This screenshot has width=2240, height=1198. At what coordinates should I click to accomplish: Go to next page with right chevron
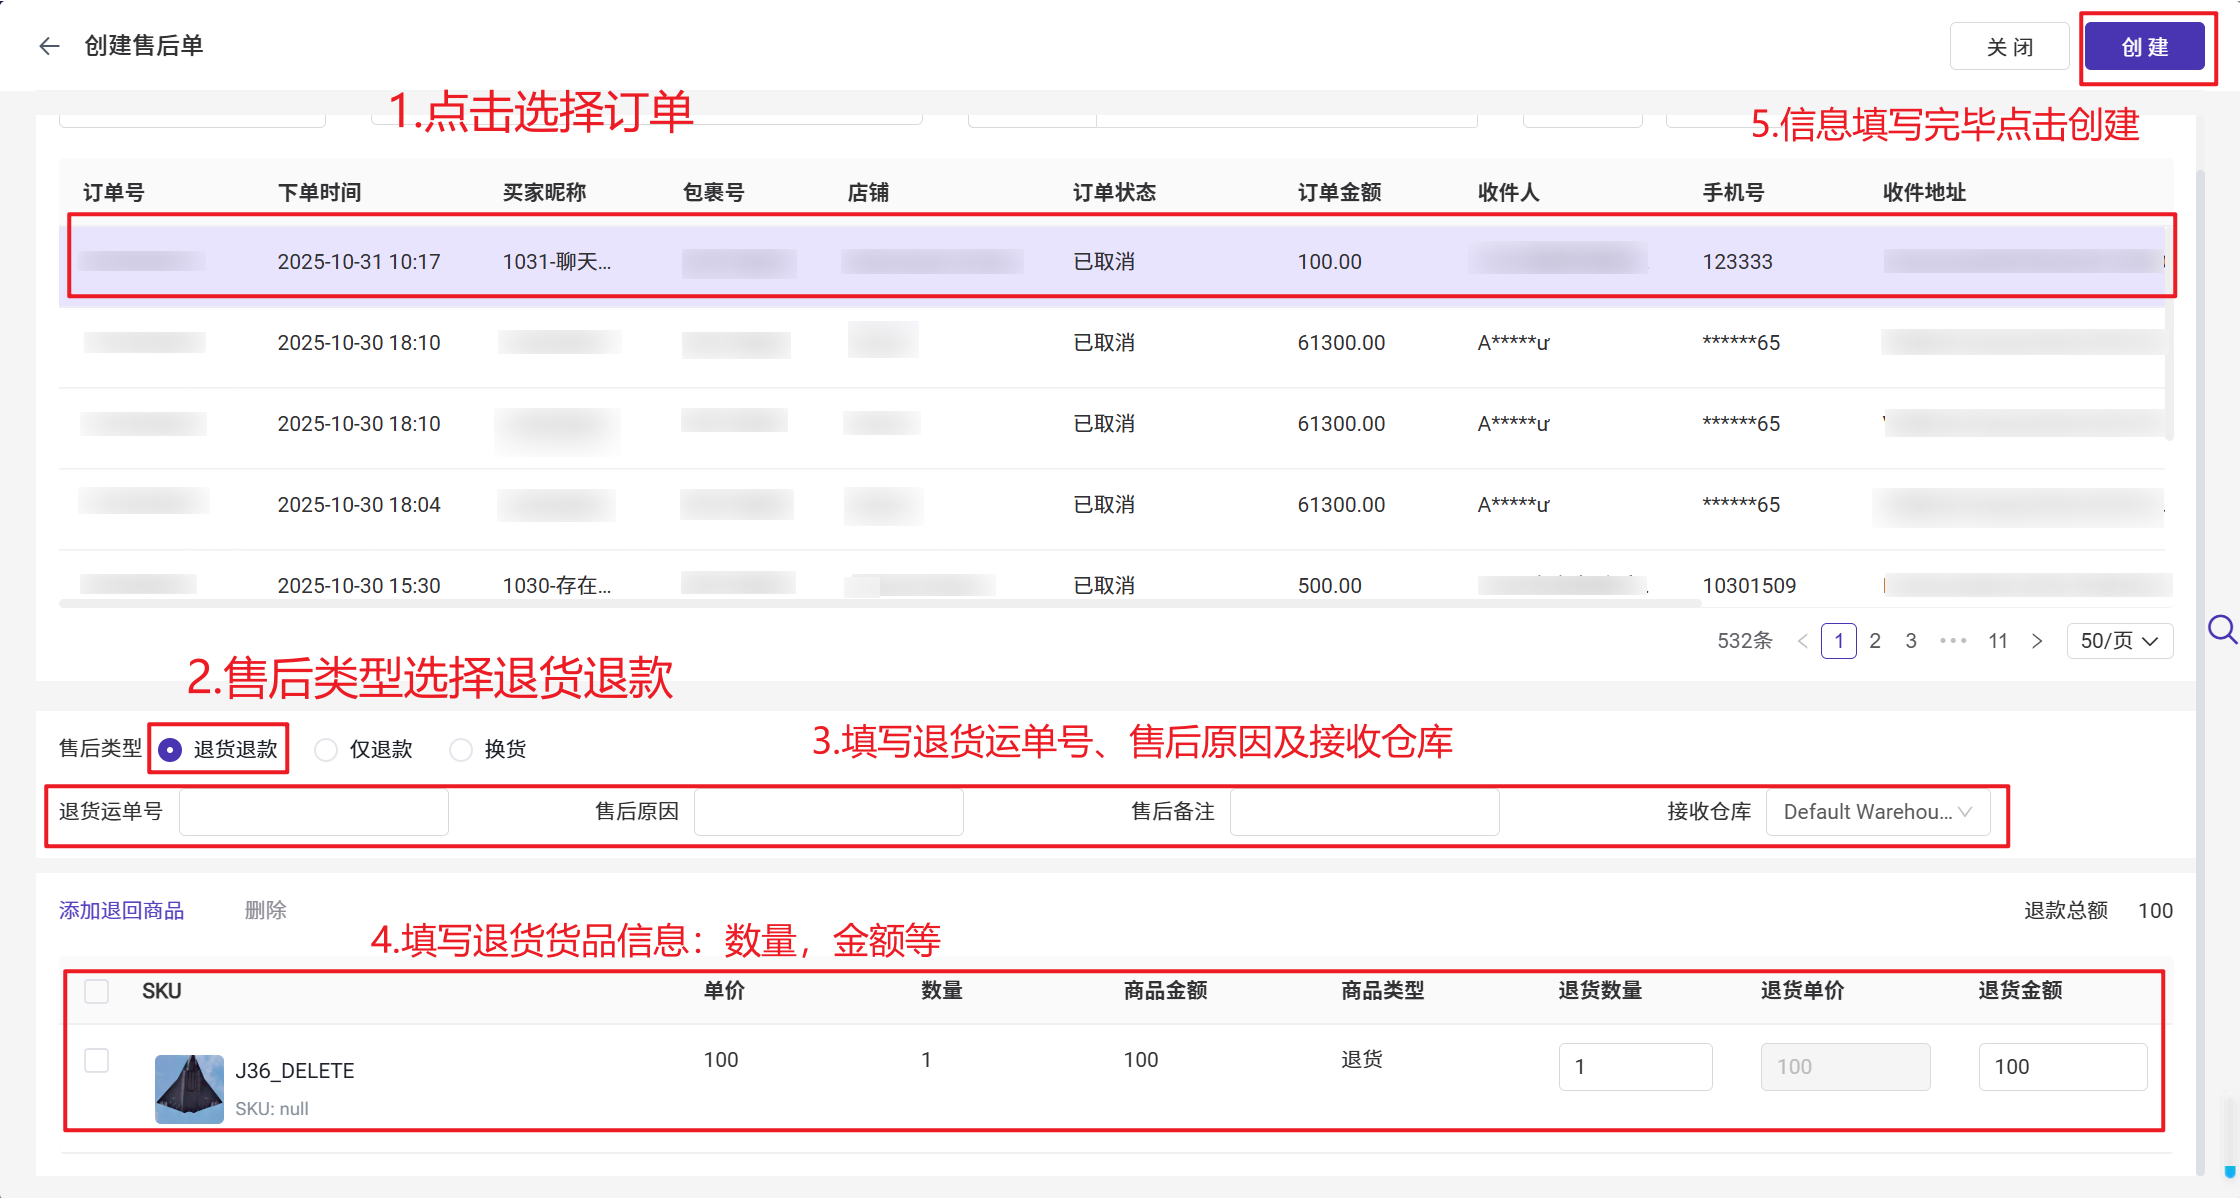pyautogui.click(x=2037, y=641)
